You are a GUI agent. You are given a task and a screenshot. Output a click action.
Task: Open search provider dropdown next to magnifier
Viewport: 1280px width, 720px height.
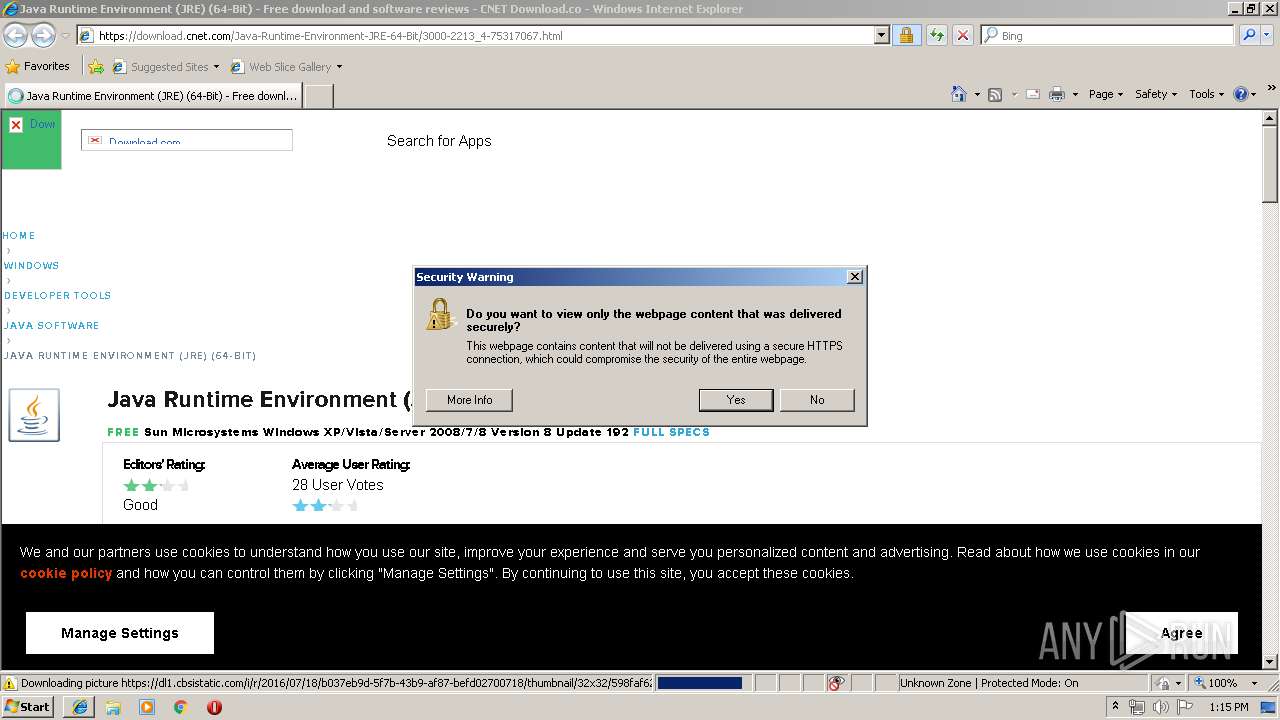click(x=1267, y=35)
